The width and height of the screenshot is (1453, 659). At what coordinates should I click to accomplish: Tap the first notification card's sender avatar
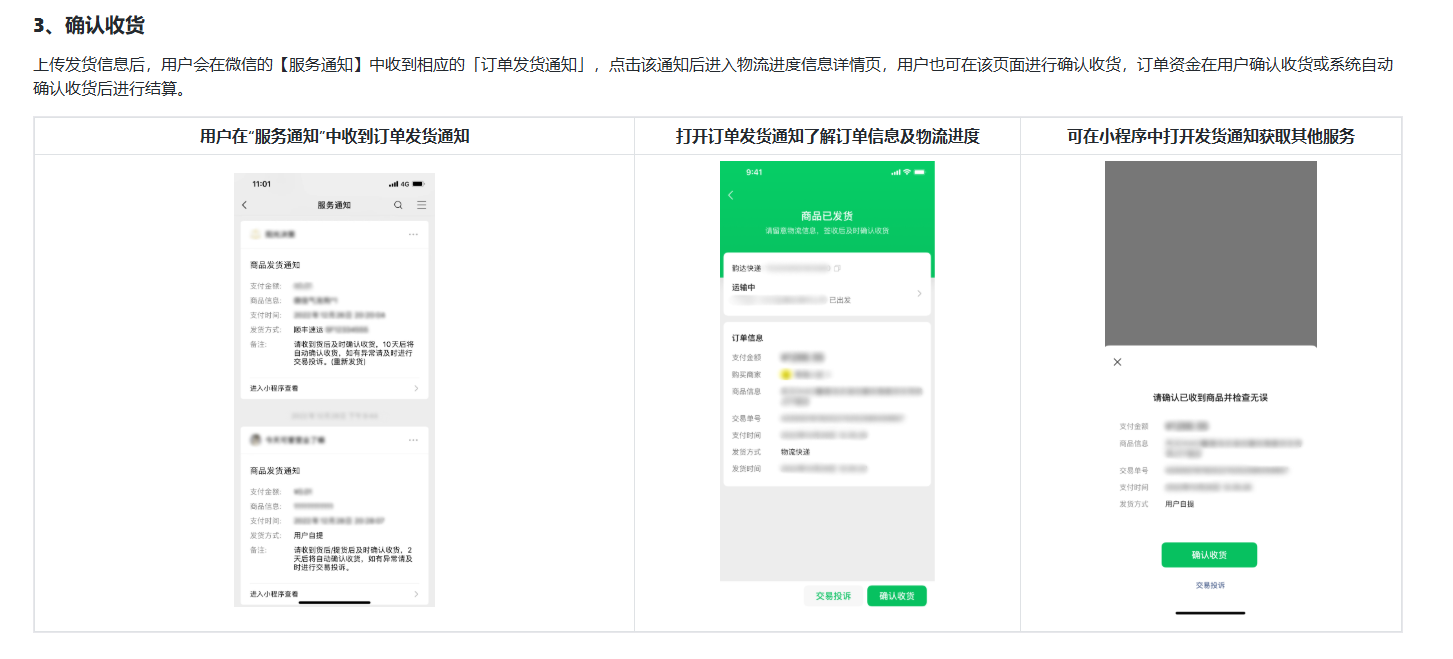pyautogui.click(x=255, y=234)
